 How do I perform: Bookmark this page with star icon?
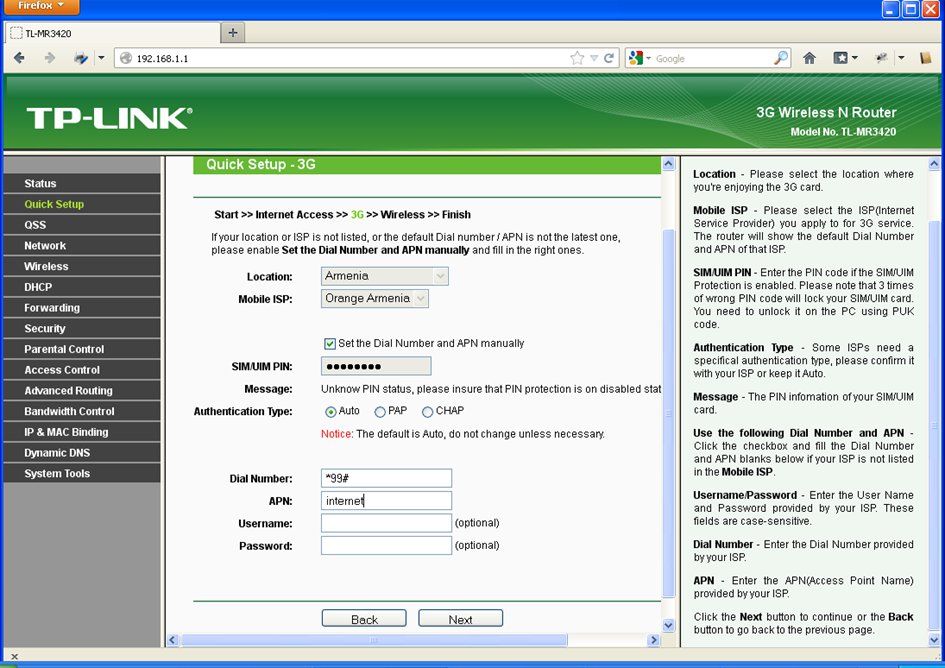577,58
